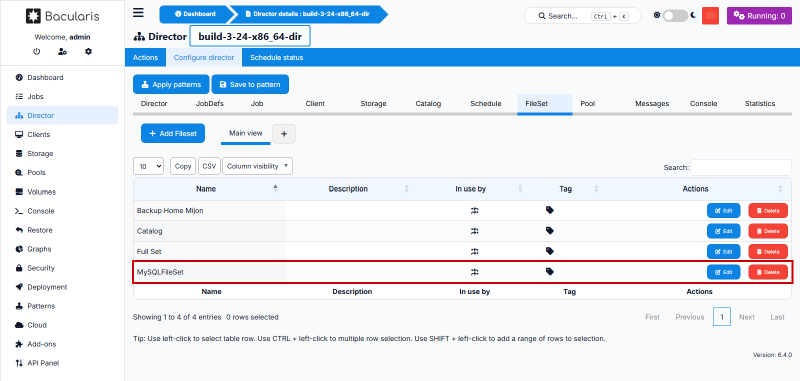Open the hamburger menu icon
Viewport: 800px width, 381px height.
[138, 13]
